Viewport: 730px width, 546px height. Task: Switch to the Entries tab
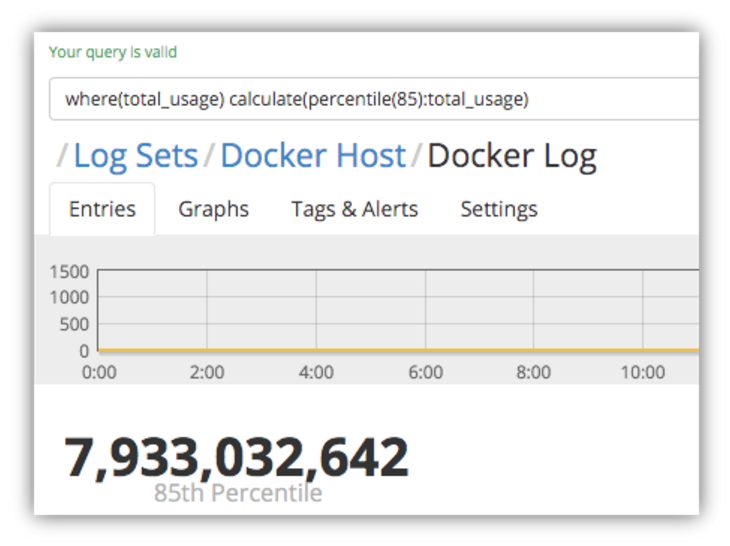[102, 209]
